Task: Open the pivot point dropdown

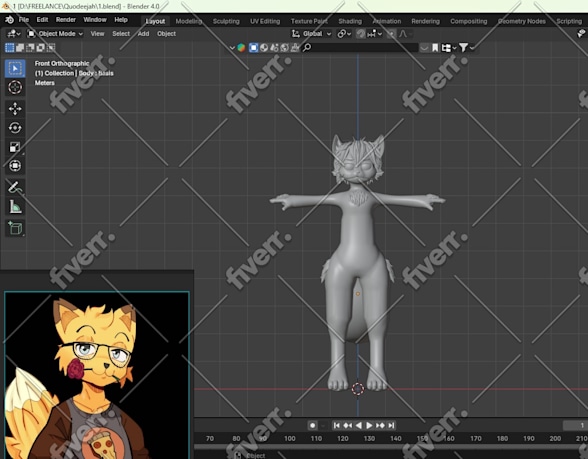Action: [x=344, y=34]
